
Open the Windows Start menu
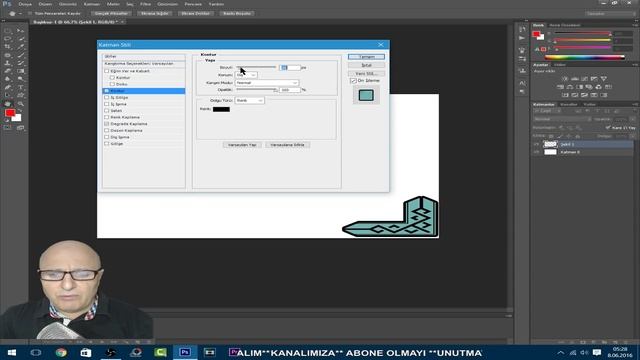[x=11, y=352]
